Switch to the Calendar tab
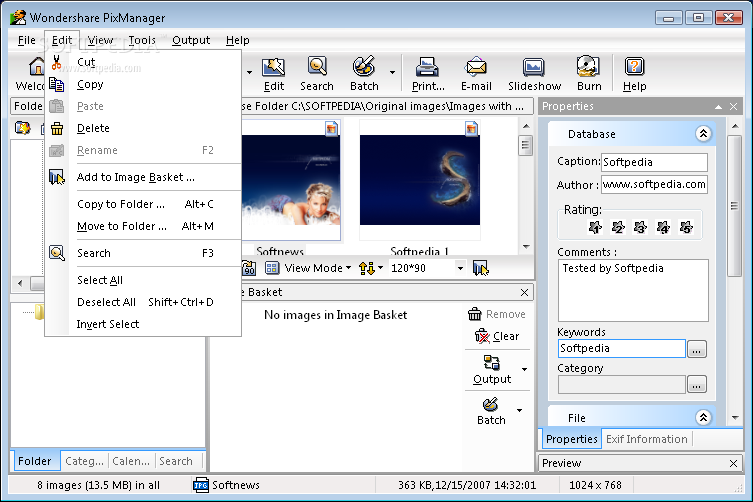Viewport: 753px width, 502px height. [131, 461]
